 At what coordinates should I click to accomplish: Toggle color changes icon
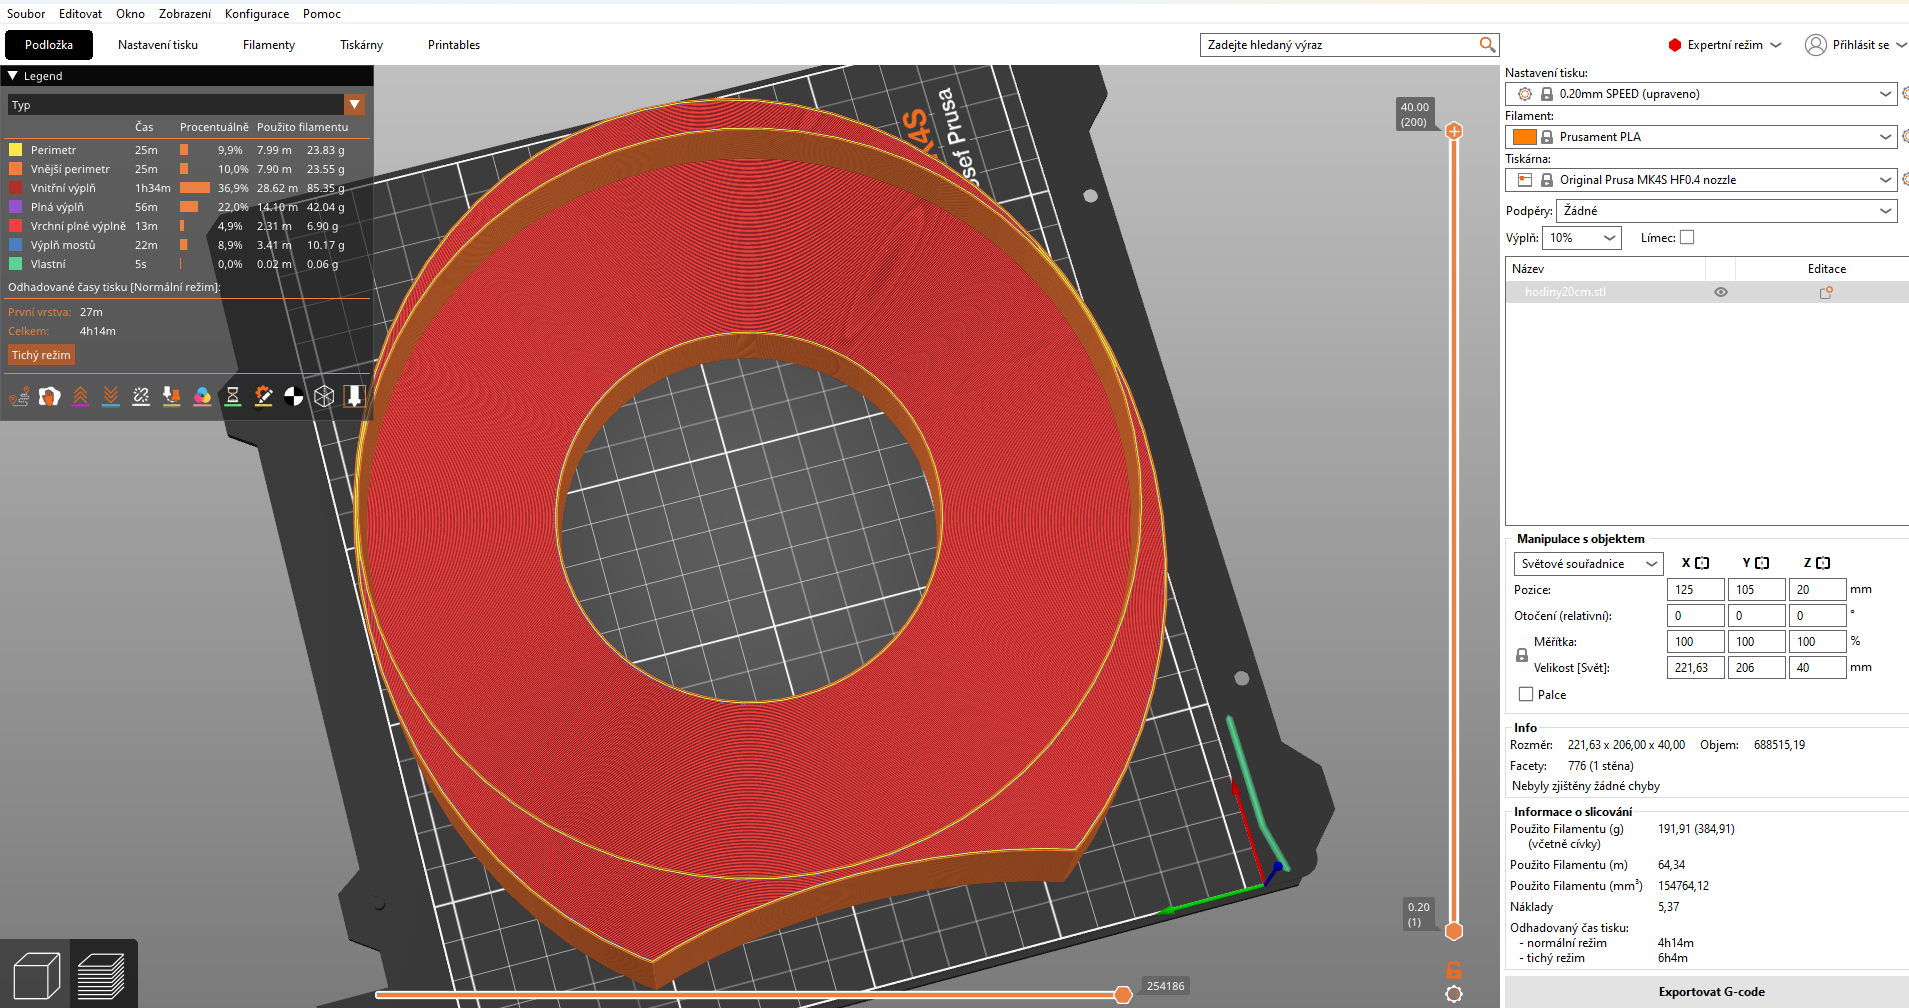tap(202, 396)
